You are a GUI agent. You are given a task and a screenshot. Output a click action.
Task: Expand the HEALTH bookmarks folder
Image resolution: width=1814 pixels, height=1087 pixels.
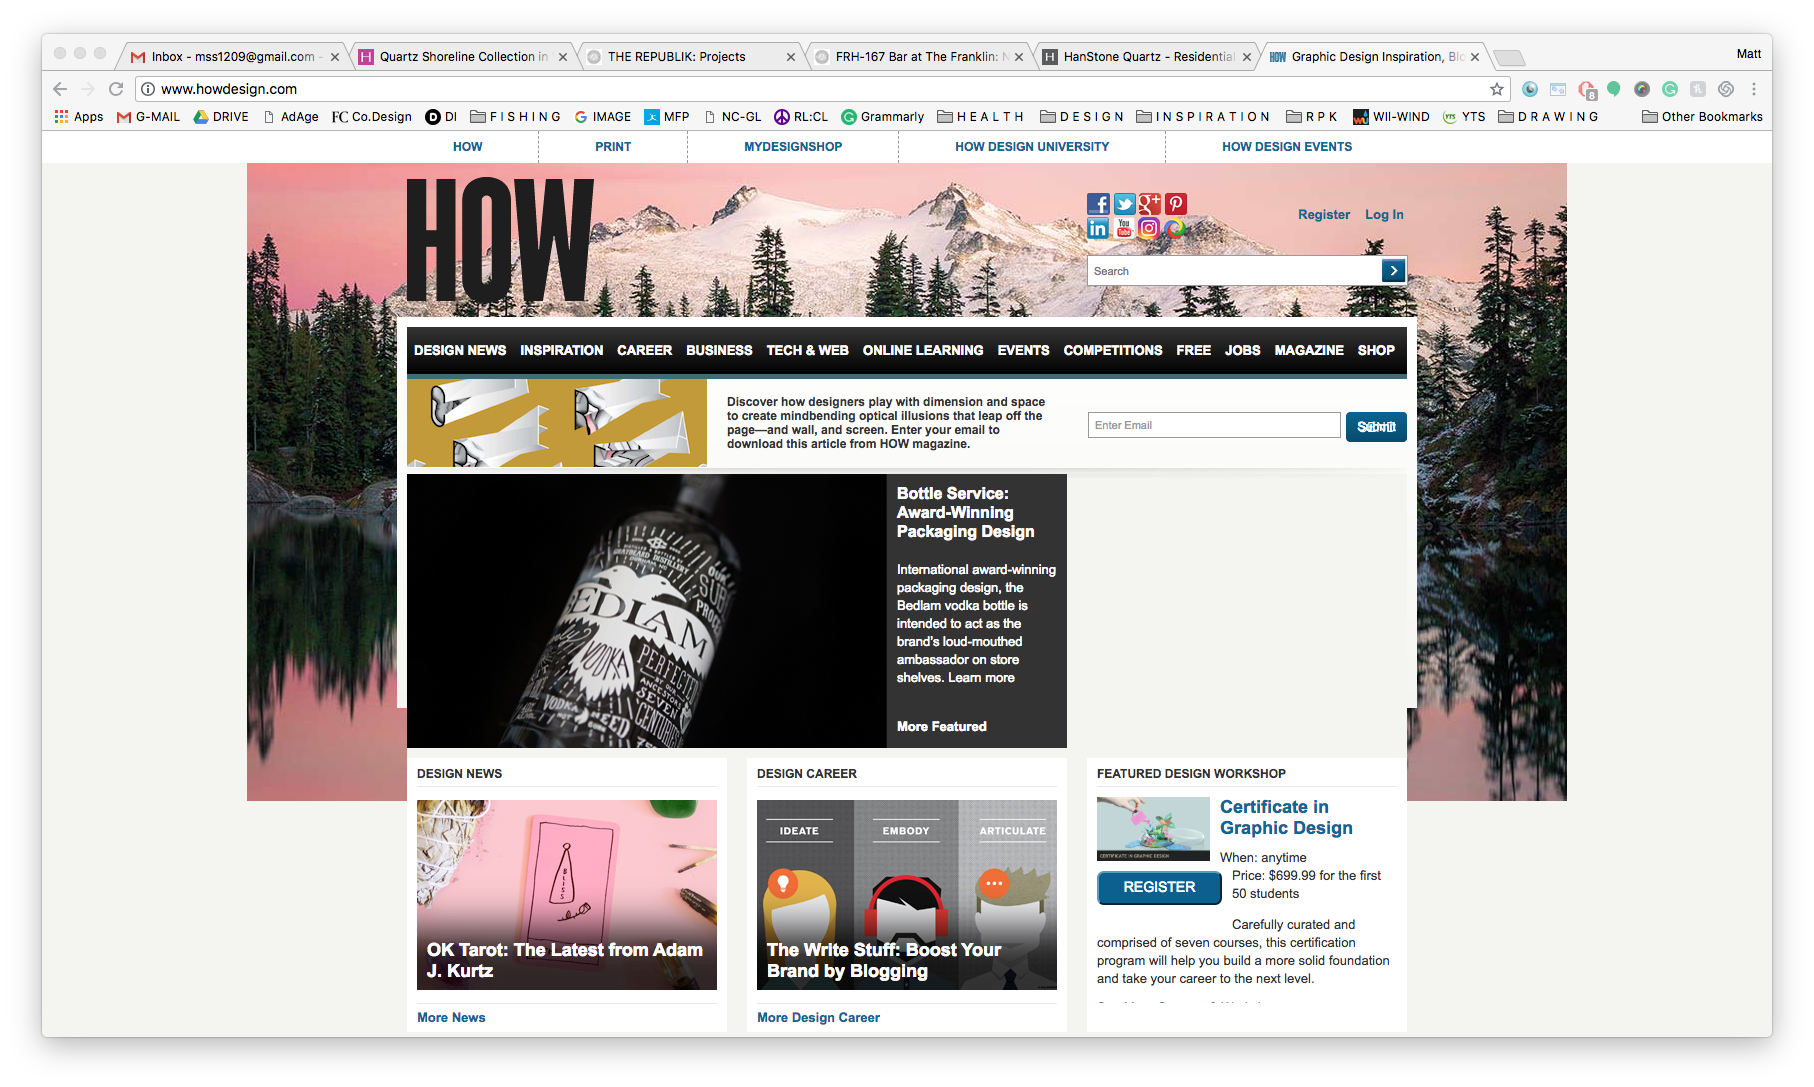point(981,117)
